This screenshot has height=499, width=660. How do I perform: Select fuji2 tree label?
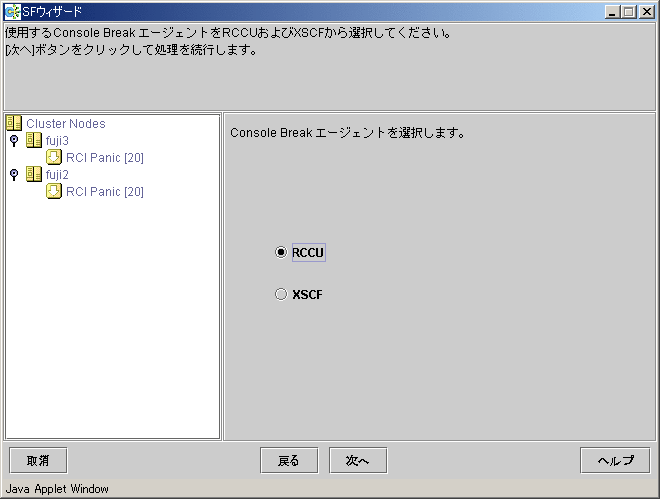pyautogui.click(x=57, y=175)
